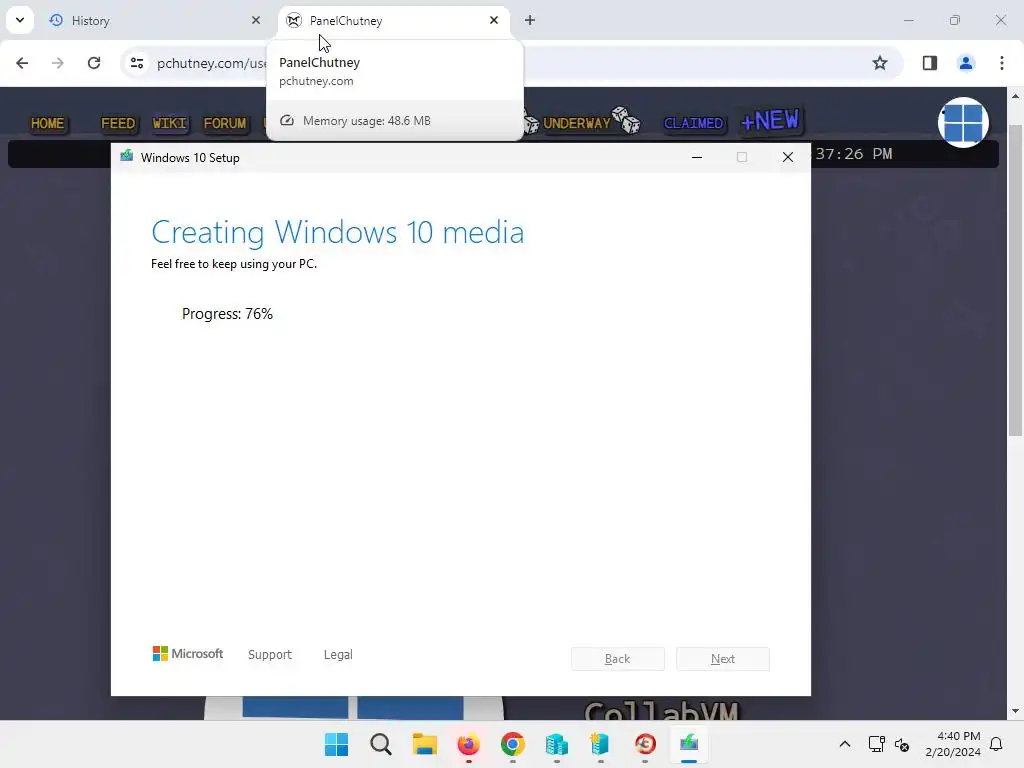Image resolution: width=1024 pixels, height=768 pixels.
Task: Open the network status tray icon
Action: point(876,744)
